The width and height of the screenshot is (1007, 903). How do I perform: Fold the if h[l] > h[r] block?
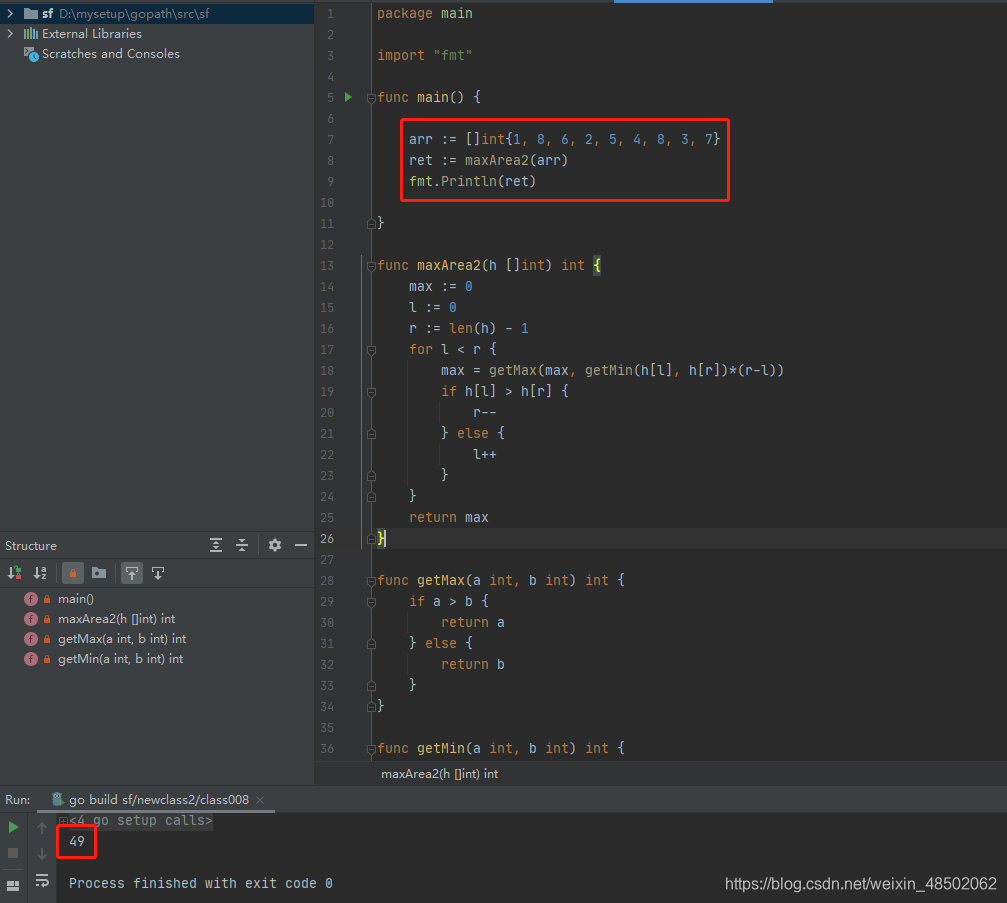click(371, 392)
